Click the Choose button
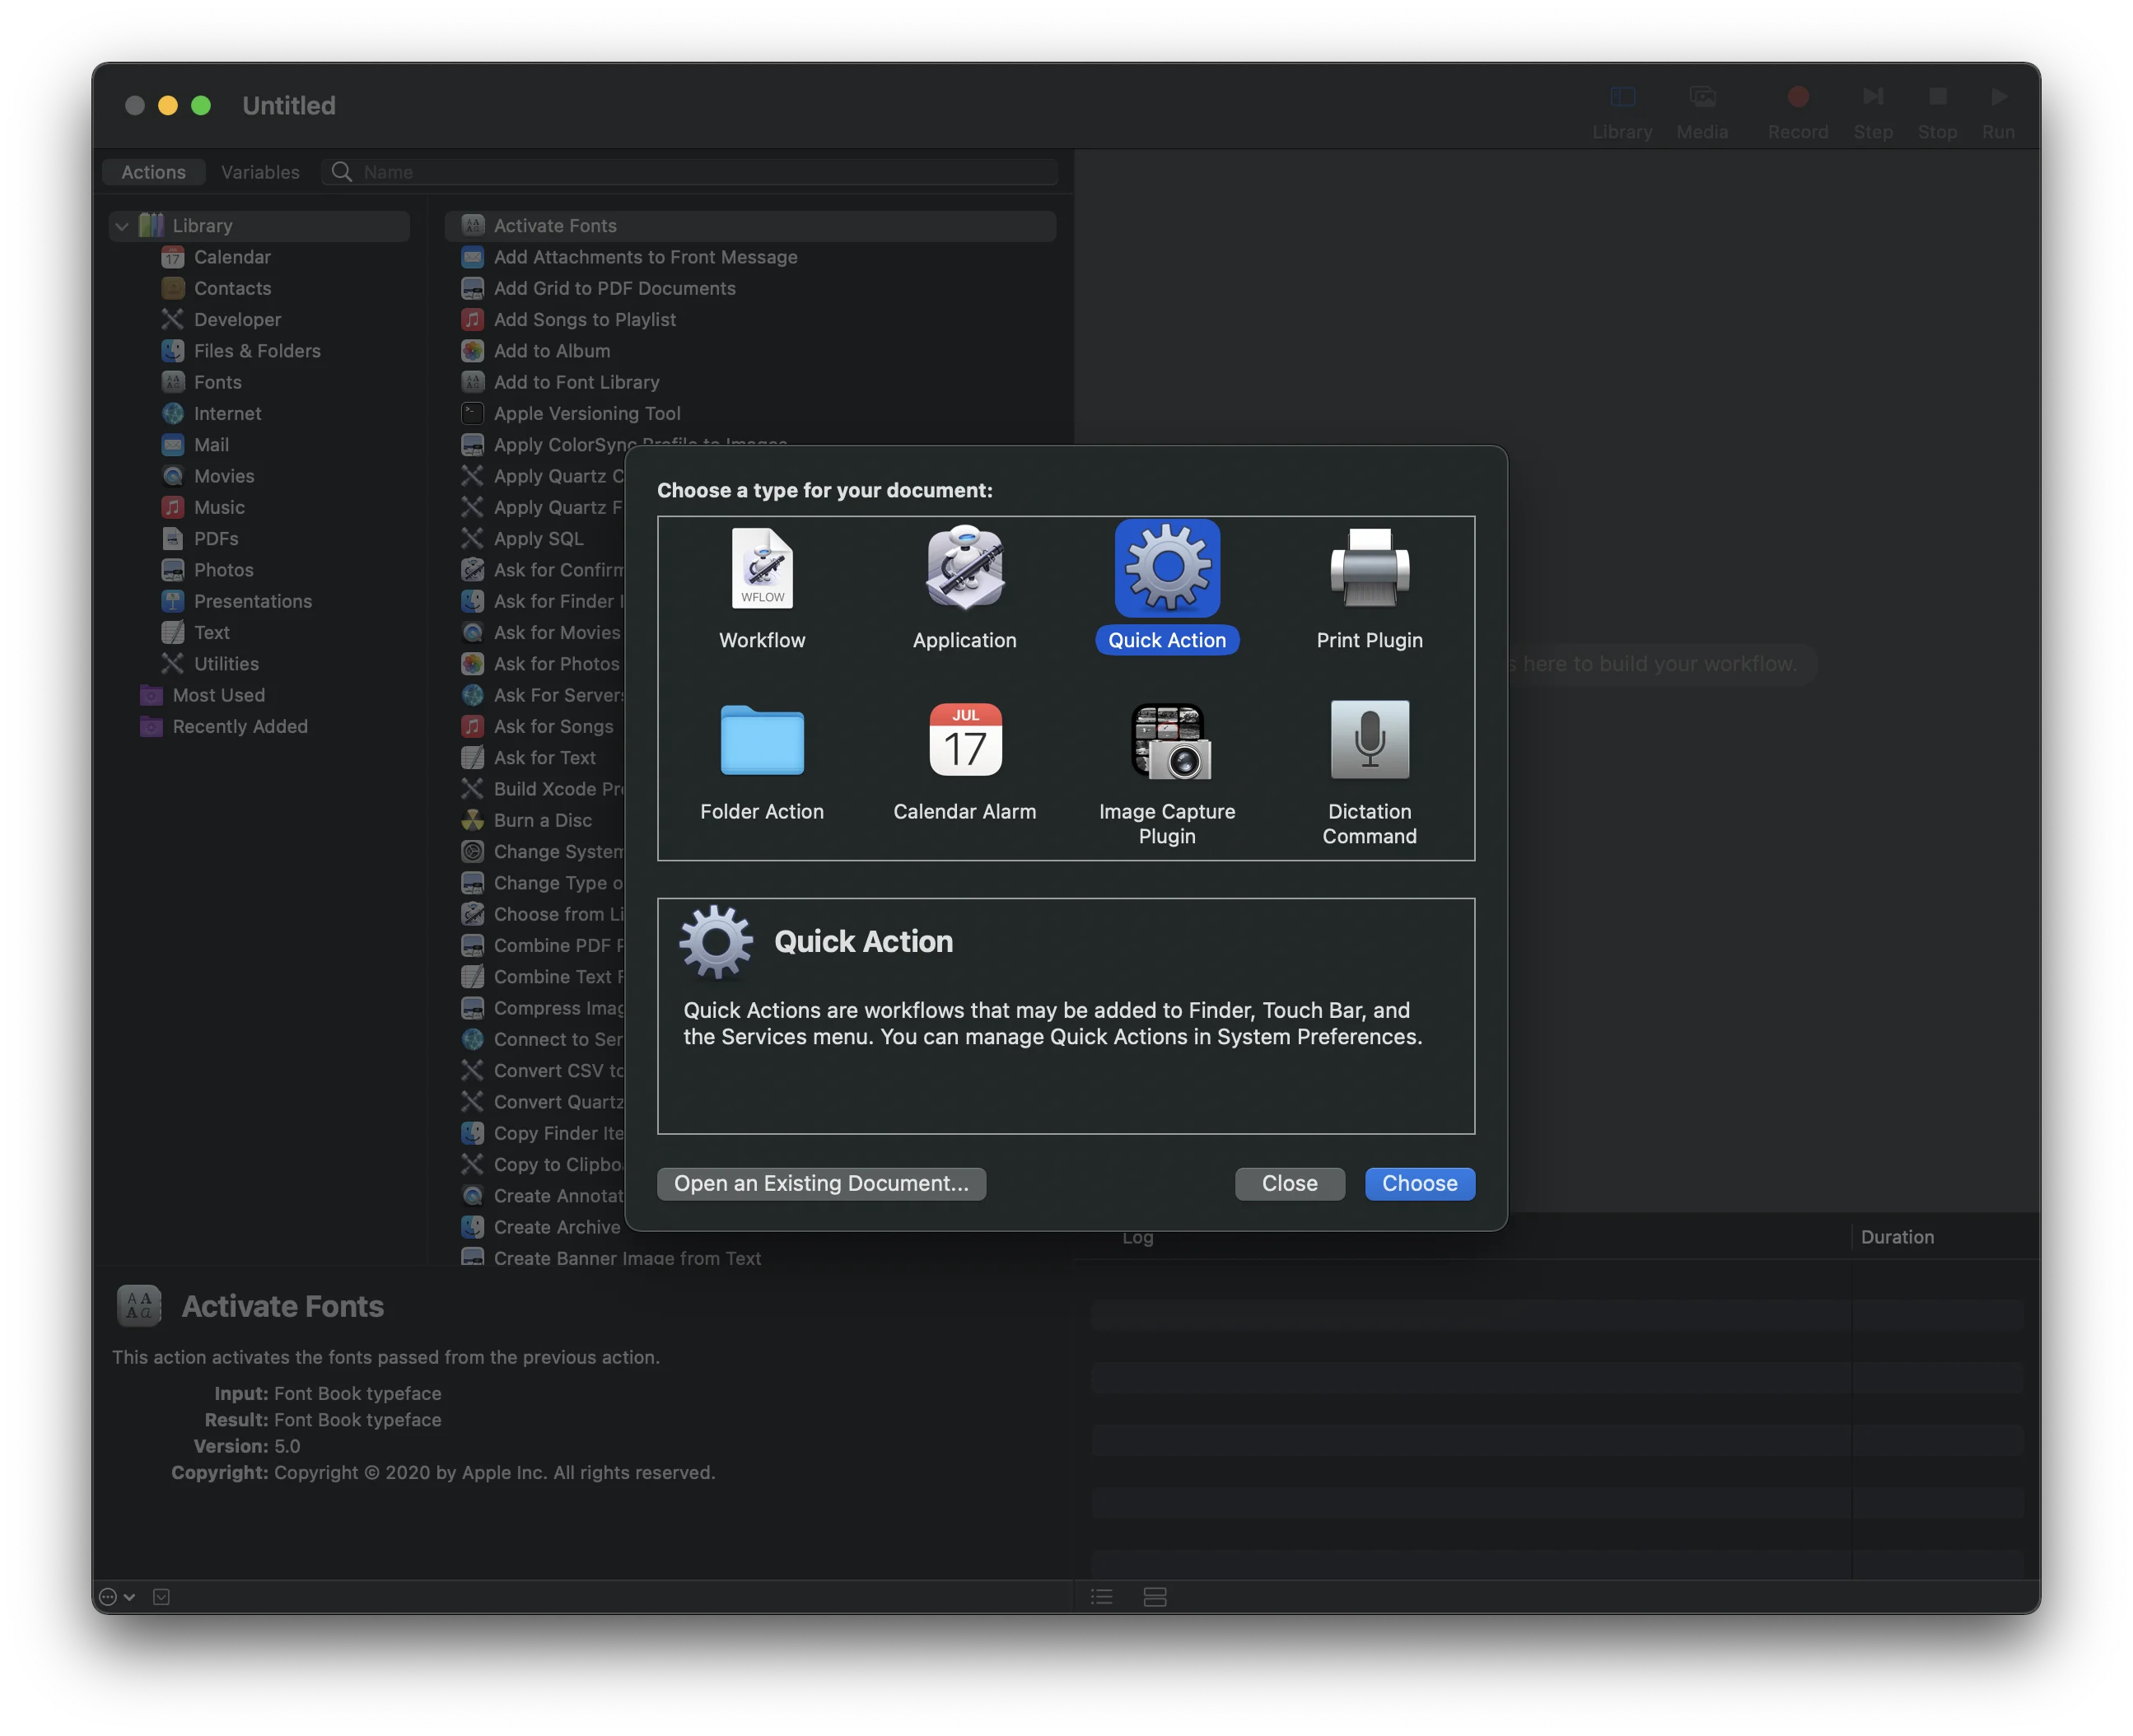The width and height of the screenshot is (2133, 1736). tap(1419, 1183)
